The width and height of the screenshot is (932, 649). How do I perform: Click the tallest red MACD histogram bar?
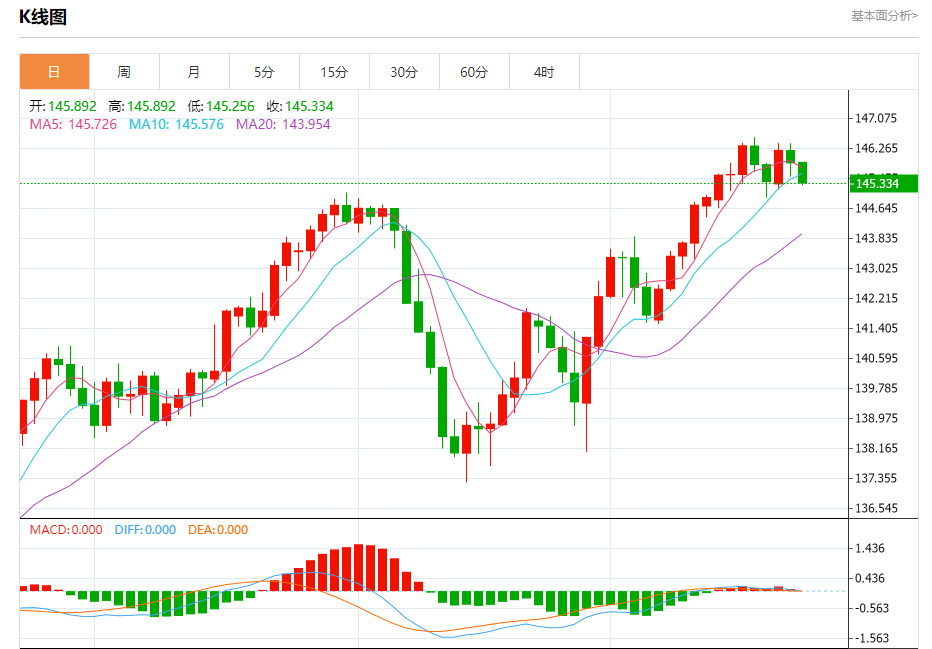click(358, 568)
